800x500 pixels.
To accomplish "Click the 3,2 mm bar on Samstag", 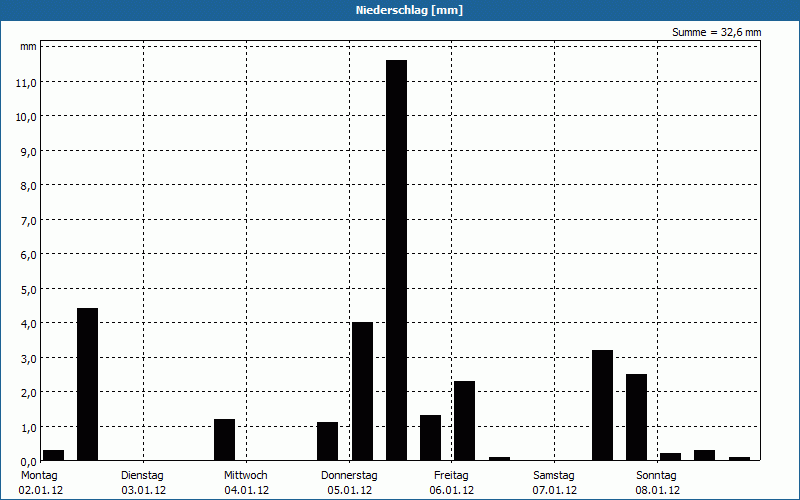I will coord(603,405).
